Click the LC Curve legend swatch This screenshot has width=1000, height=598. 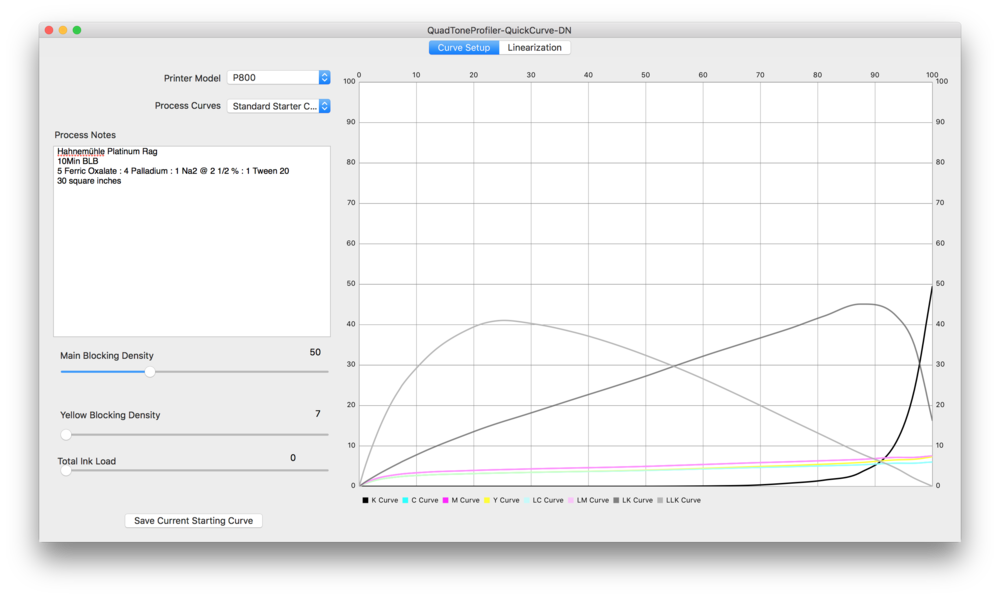(x=527, y=500)
